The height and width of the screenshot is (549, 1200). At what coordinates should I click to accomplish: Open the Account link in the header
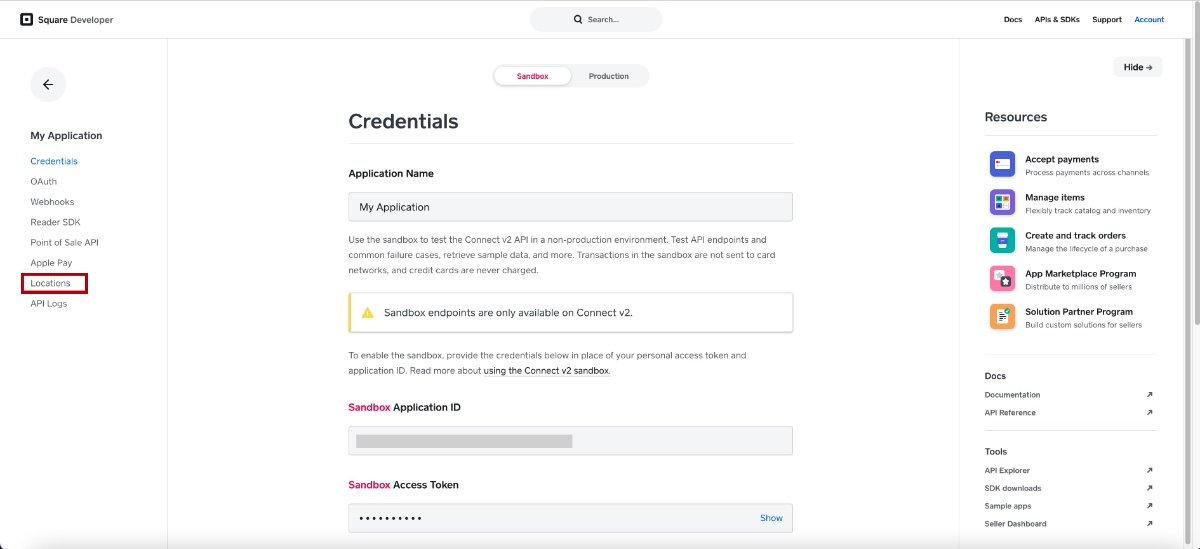coord(1149,19)
